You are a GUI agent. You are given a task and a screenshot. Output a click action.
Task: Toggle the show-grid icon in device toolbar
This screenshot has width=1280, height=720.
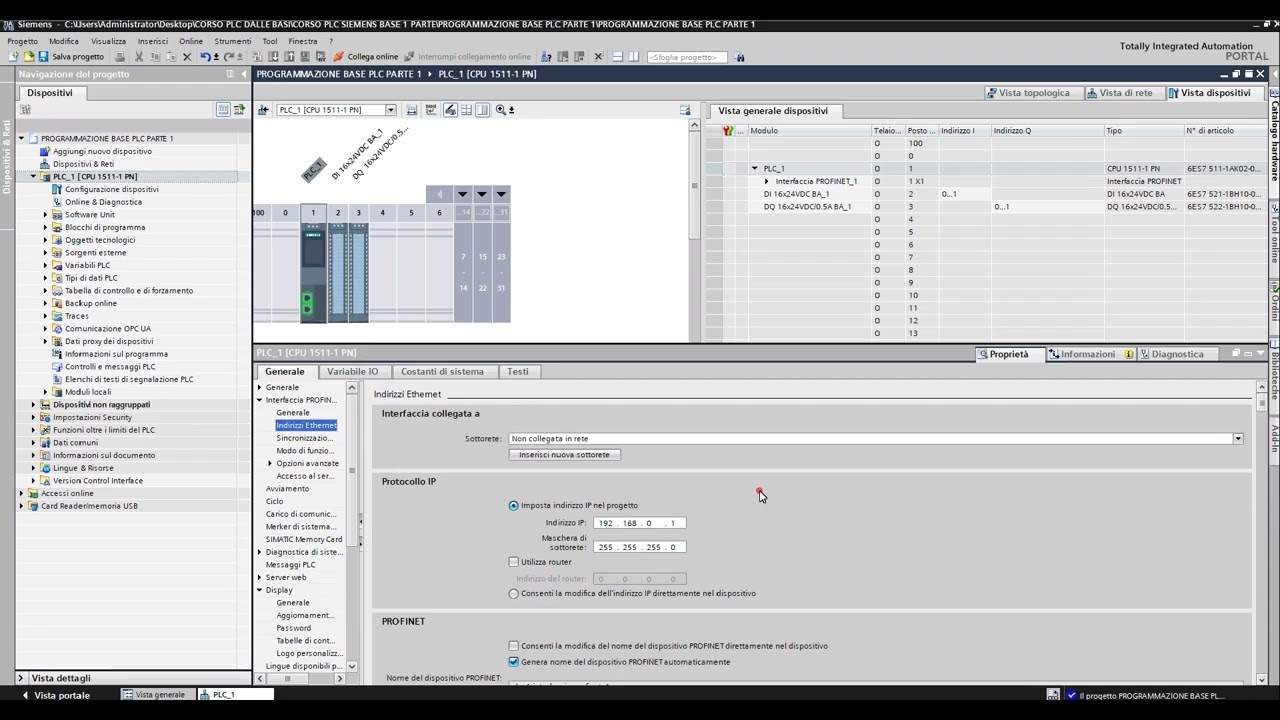point(466,110)
